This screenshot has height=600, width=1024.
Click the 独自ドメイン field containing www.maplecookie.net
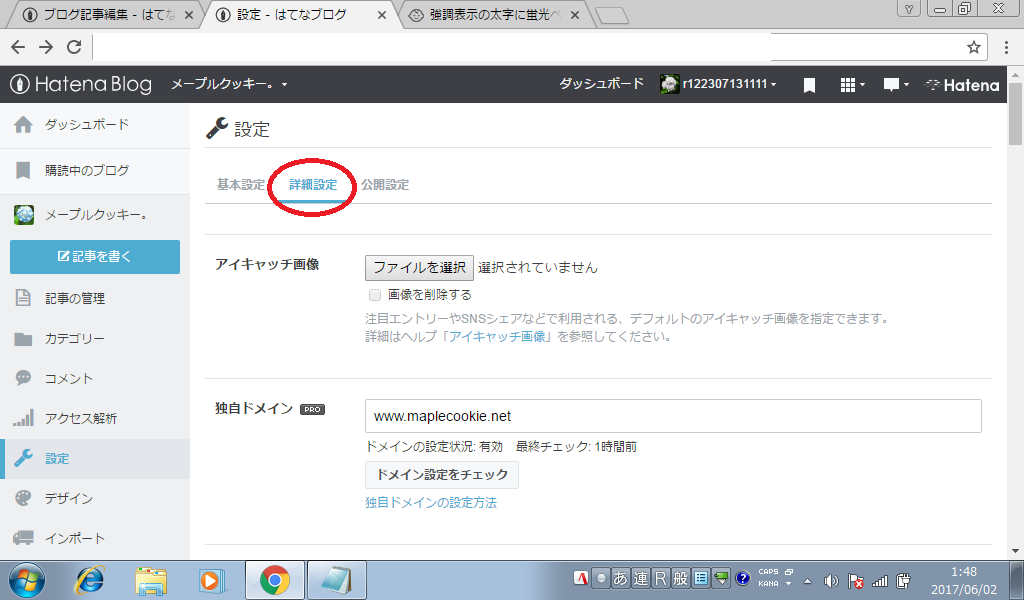tap(673, 416)
